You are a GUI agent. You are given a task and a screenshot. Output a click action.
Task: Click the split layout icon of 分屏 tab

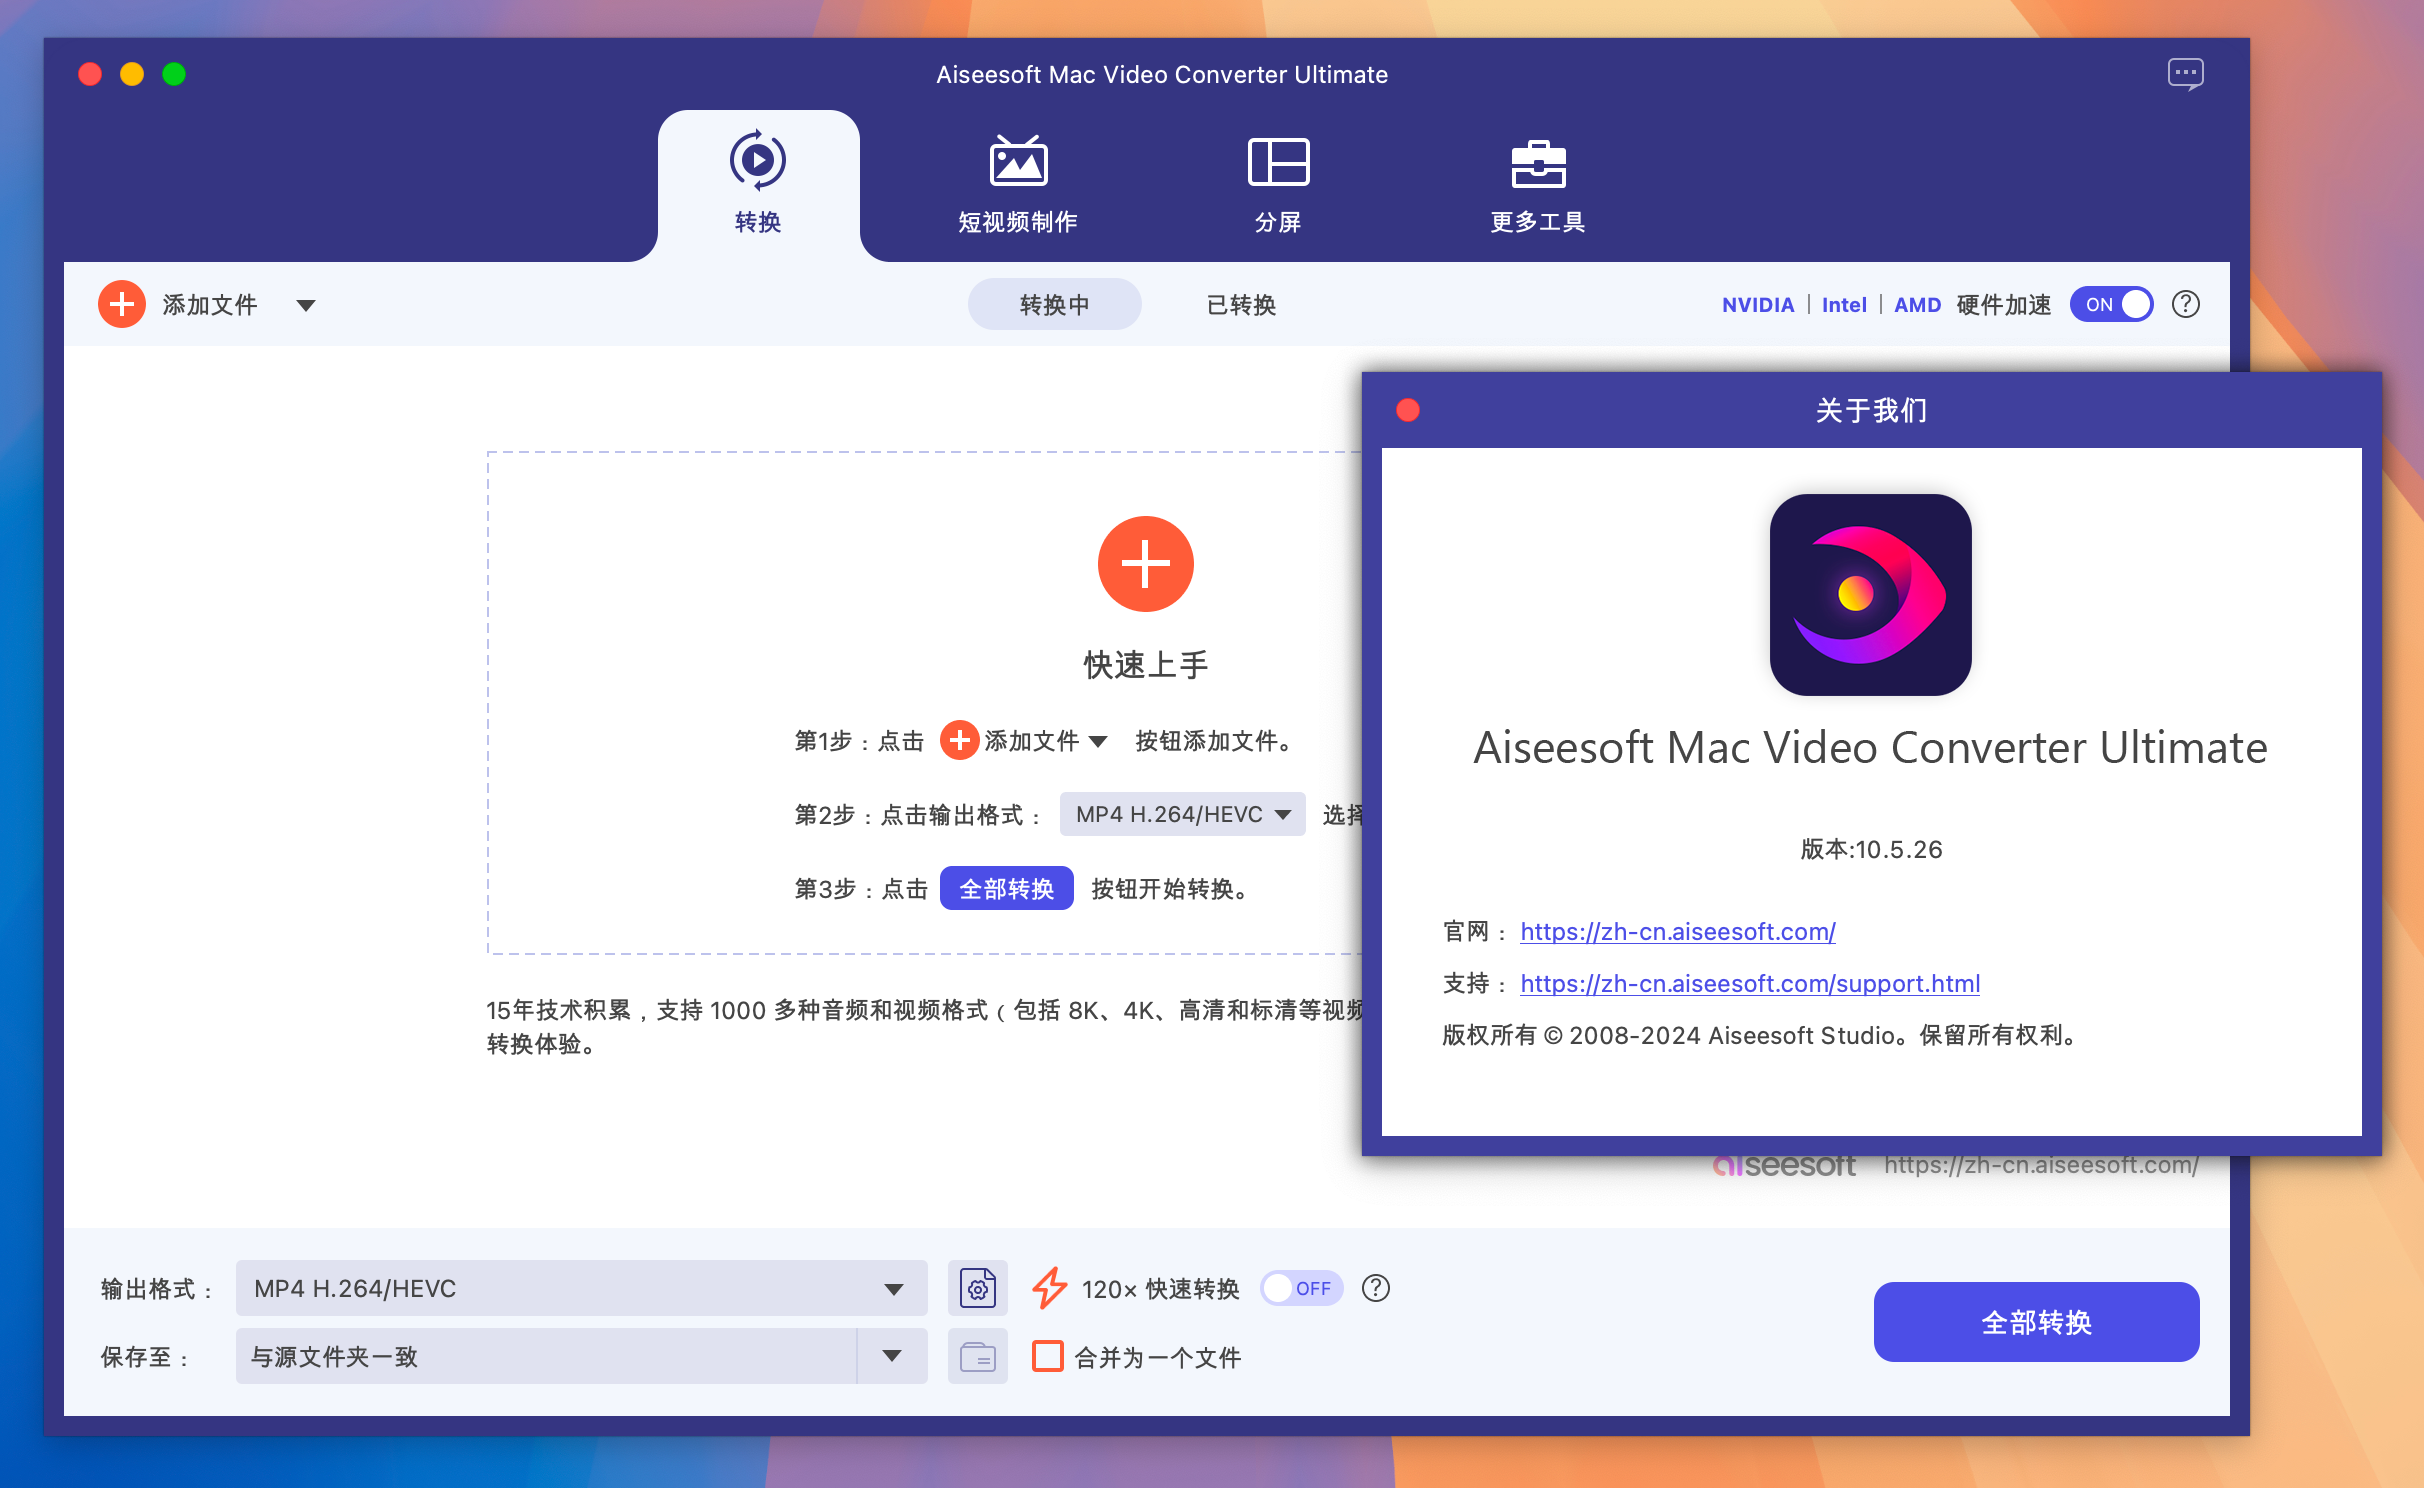point(1278,161)
